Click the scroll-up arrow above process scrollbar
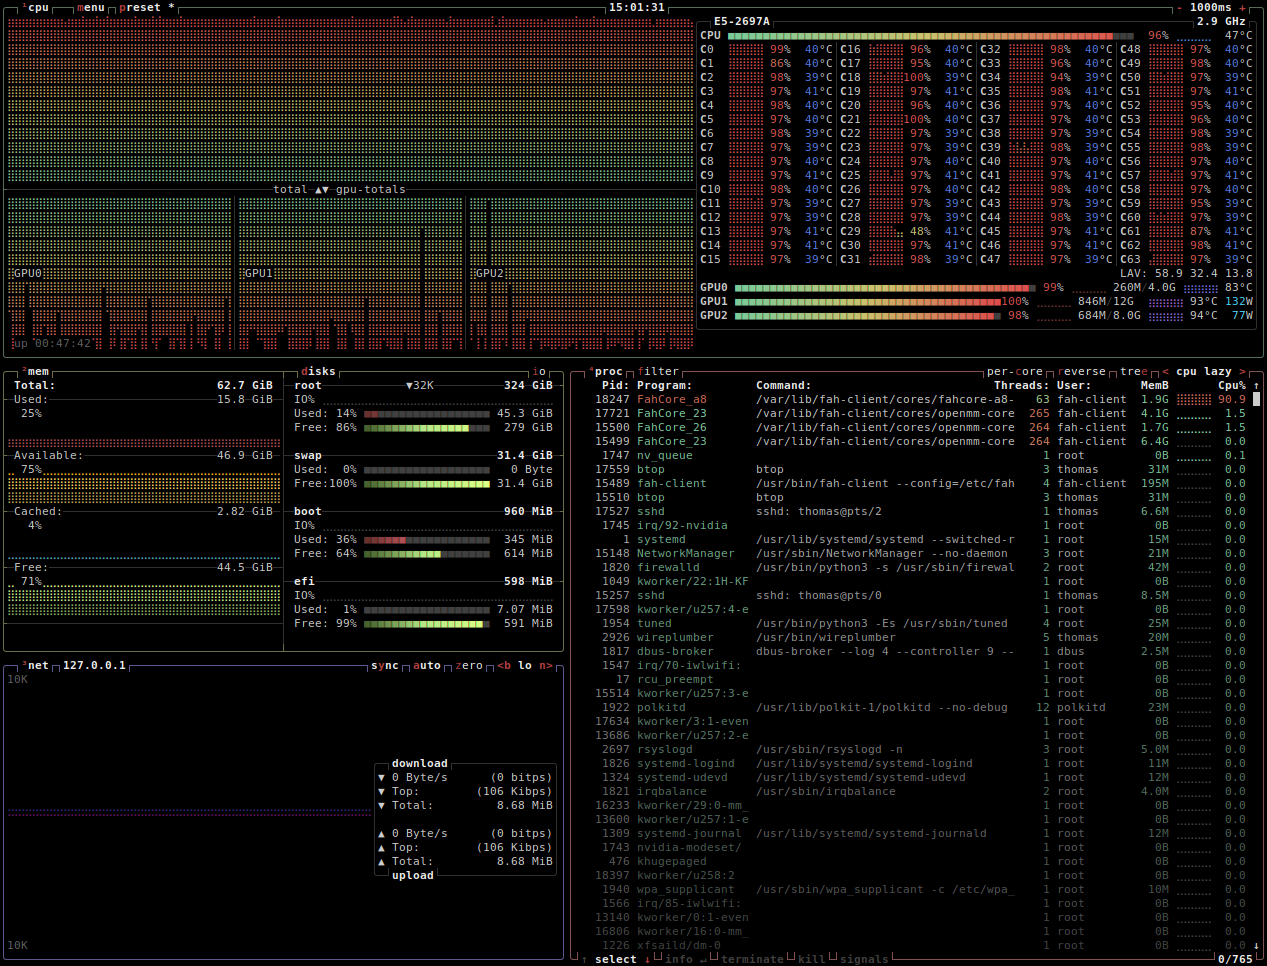1267x966 pixels. tap(1256, 386)
